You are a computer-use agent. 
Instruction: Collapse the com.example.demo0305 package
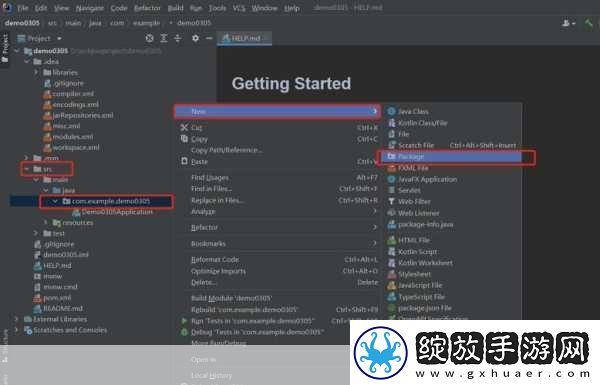(55, 201)
